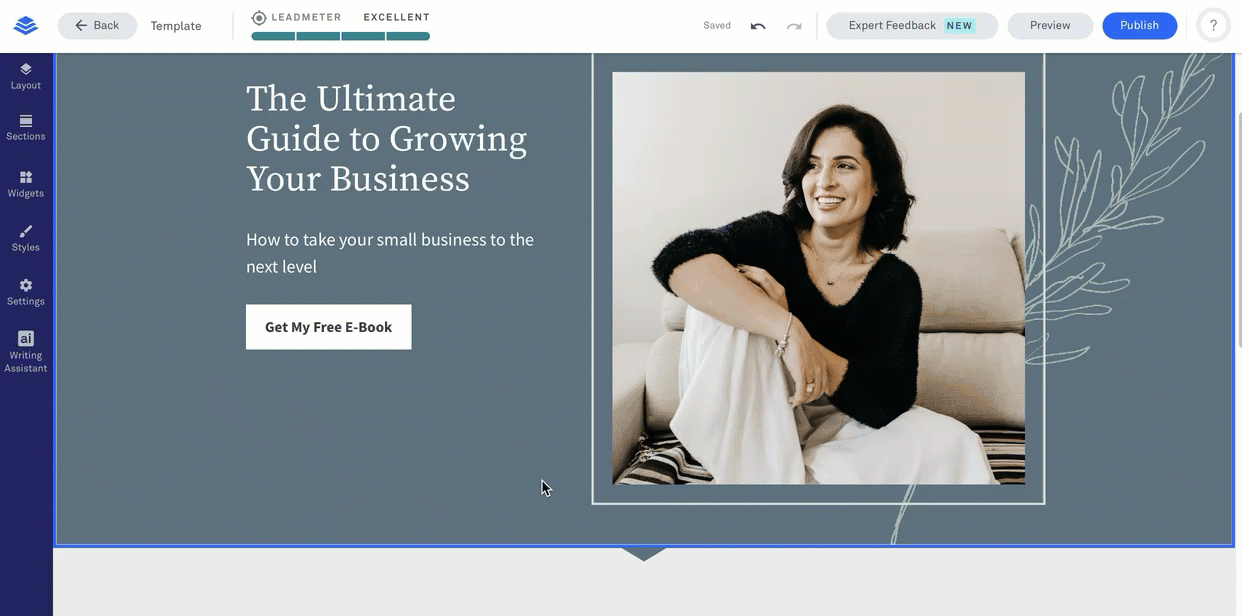Go back with the Back button
This screenshot has width=1242, height=616.
pos(97,26)
